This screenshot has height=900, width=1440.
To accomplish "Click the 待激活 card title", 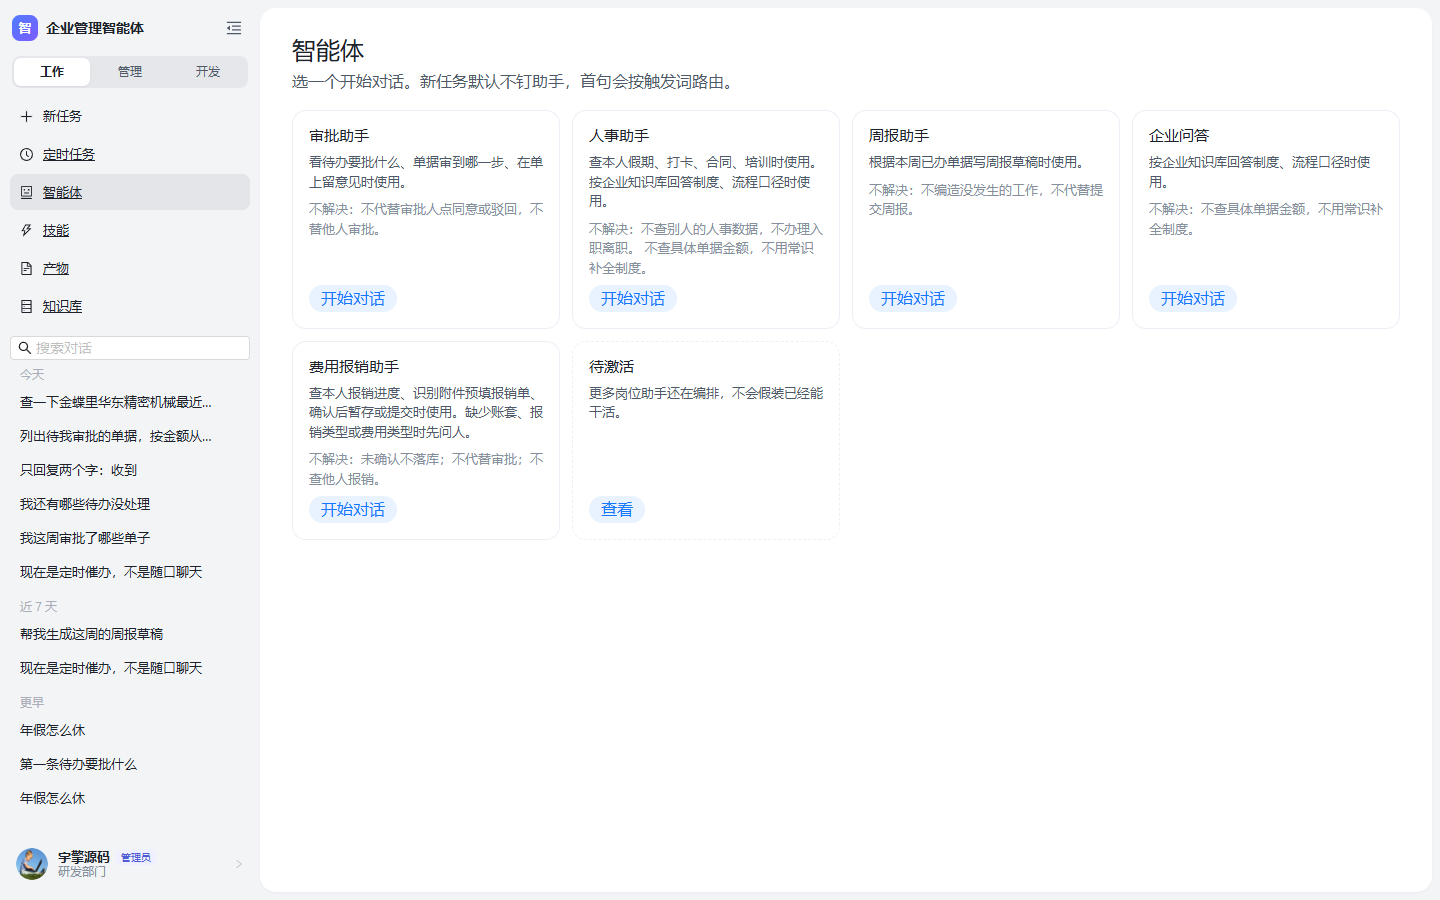I will pyautogui.click(x=611, y=367).
